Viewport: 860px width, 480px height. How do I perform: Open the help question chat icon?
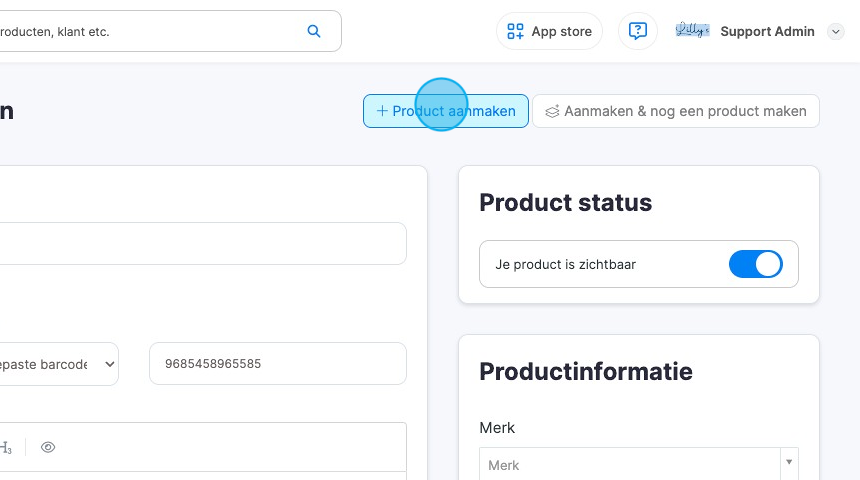coord(638,31)
